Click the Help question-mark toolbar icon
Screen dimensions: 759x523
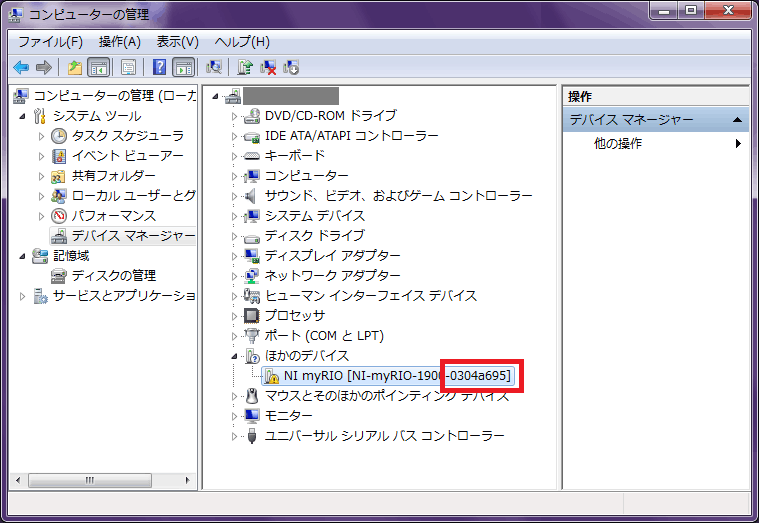(159, 68)
